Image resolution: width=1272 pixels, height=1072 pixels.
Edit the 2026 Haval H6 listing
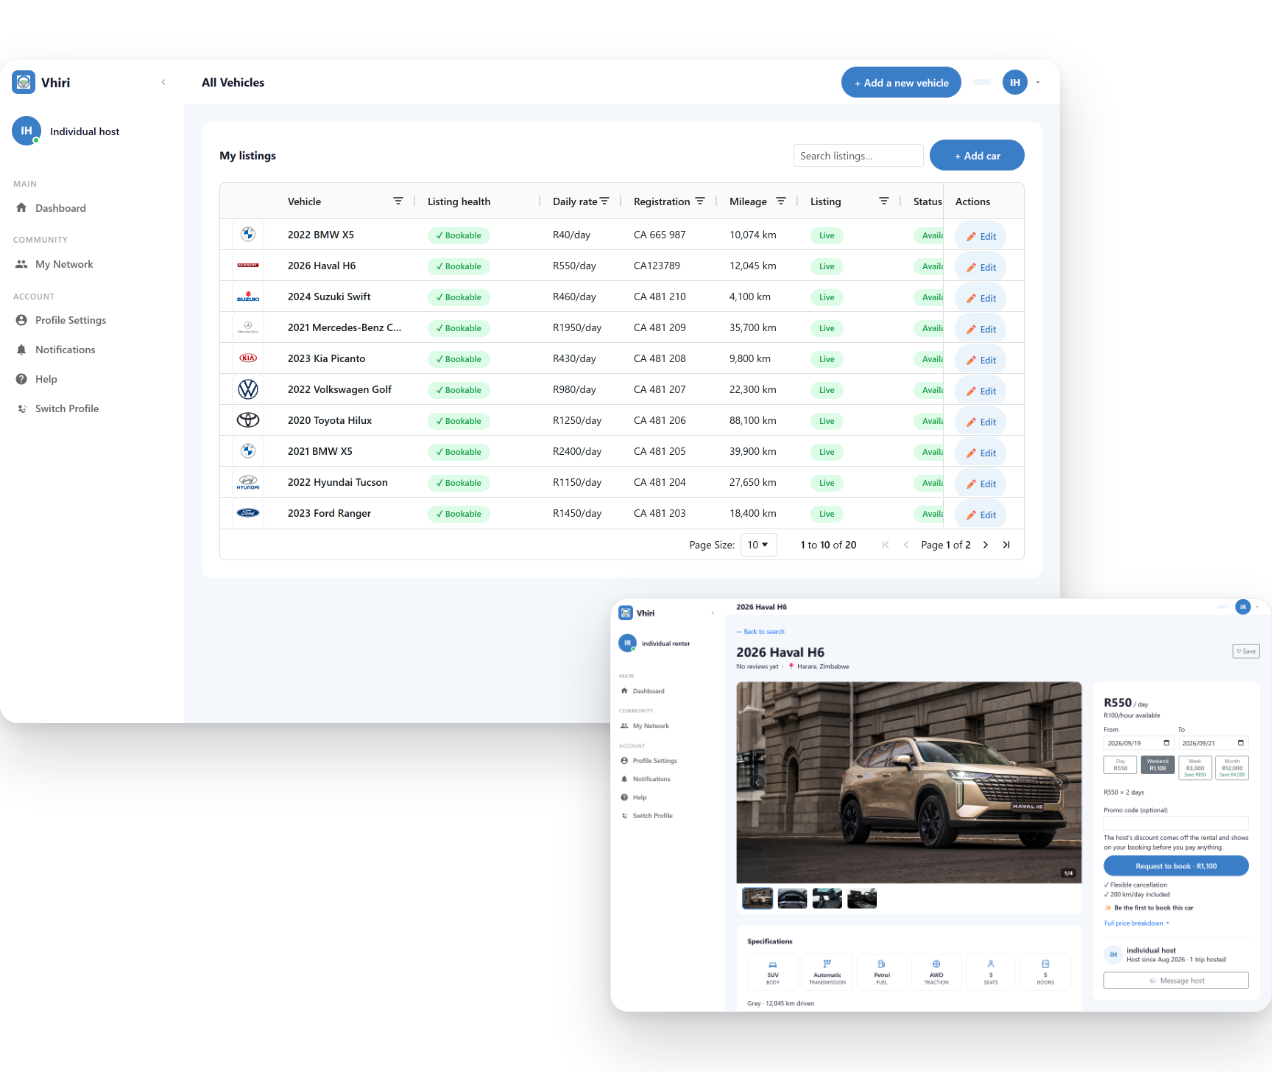981,267
